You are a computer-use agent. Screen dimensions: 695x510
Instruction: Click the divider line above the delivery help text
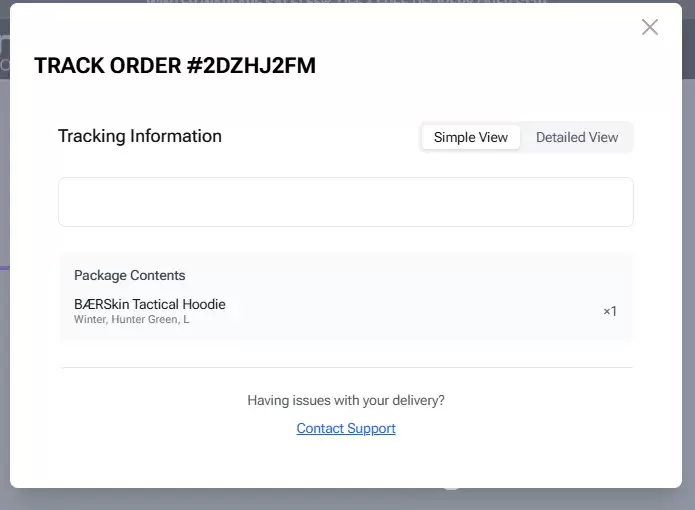(346, 367)
